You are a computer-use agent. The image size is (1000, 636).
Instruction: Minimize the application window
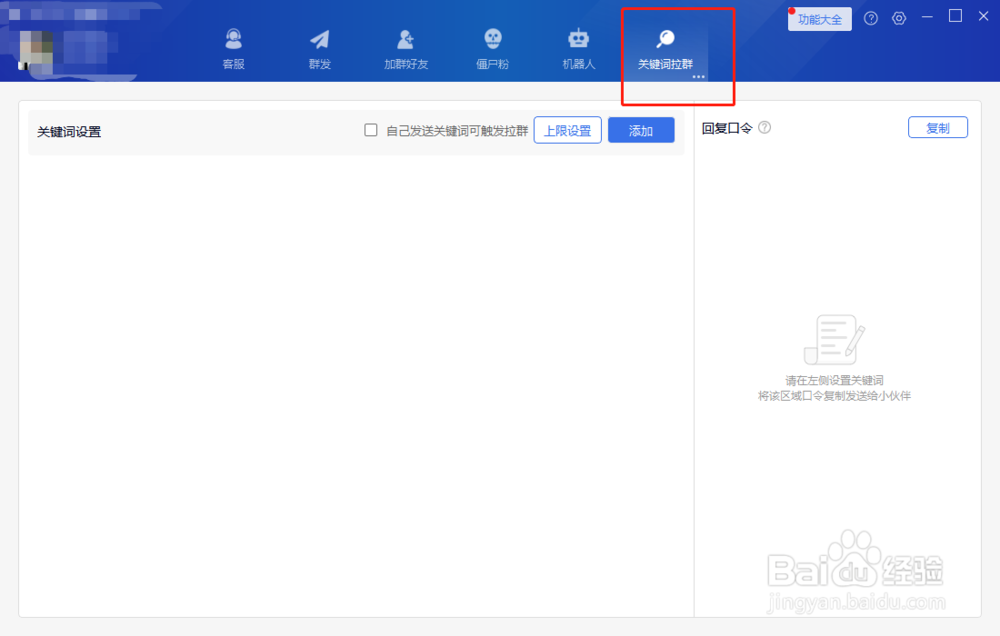927,17
